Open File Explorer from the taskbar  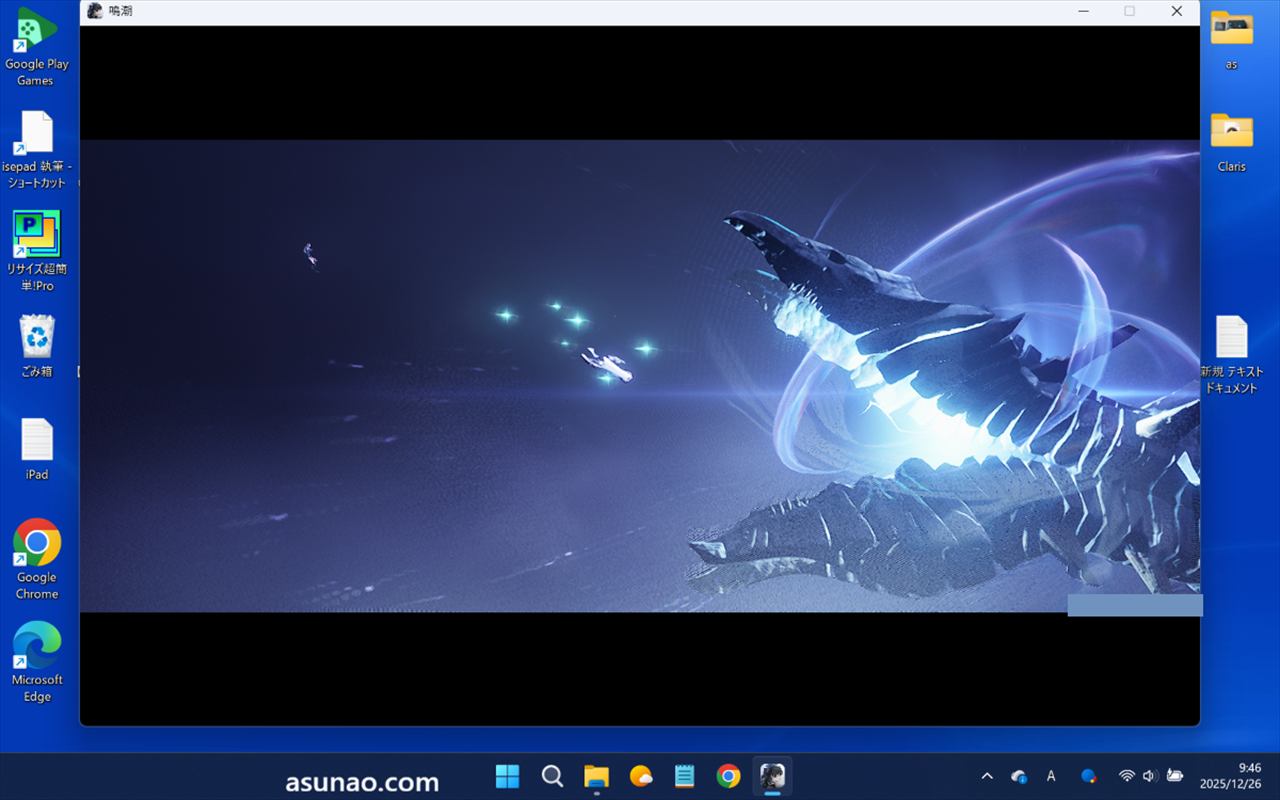point(596,776)
